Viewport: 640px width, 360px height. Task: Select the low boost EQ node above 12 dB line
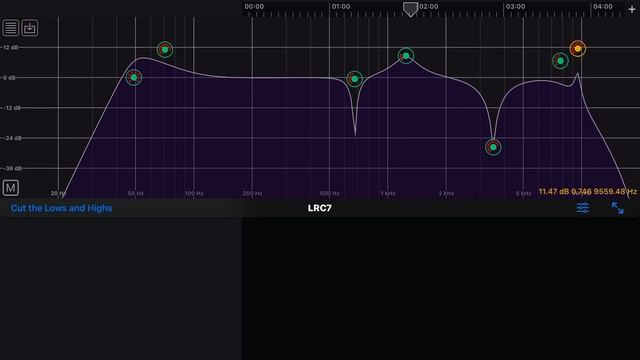tap(165, 49)
